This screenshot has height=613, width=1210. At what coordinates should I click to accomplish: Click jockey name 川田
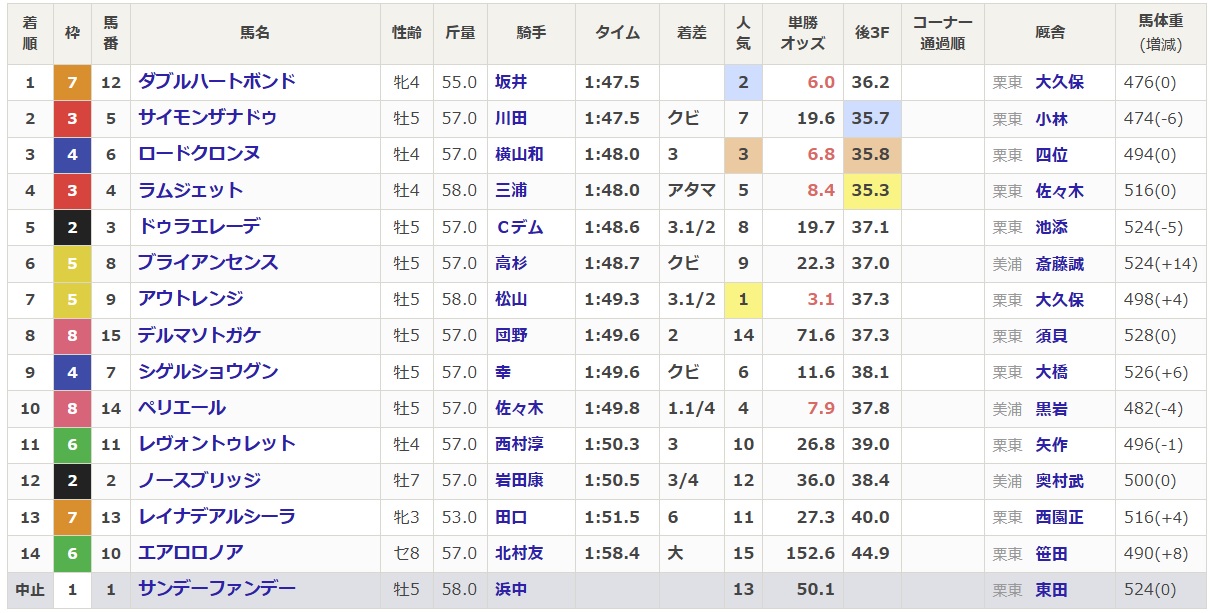510,119
